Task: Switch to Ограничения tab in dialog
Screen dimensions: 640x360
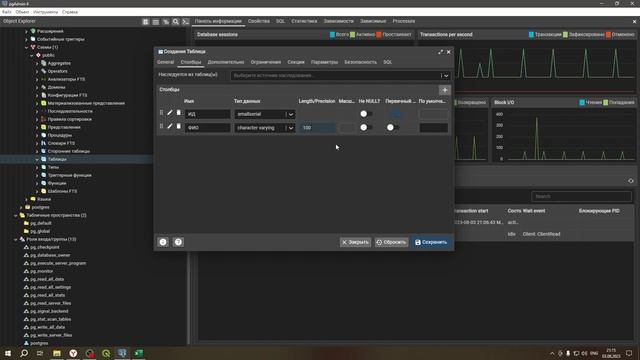Action: (266, 62)
